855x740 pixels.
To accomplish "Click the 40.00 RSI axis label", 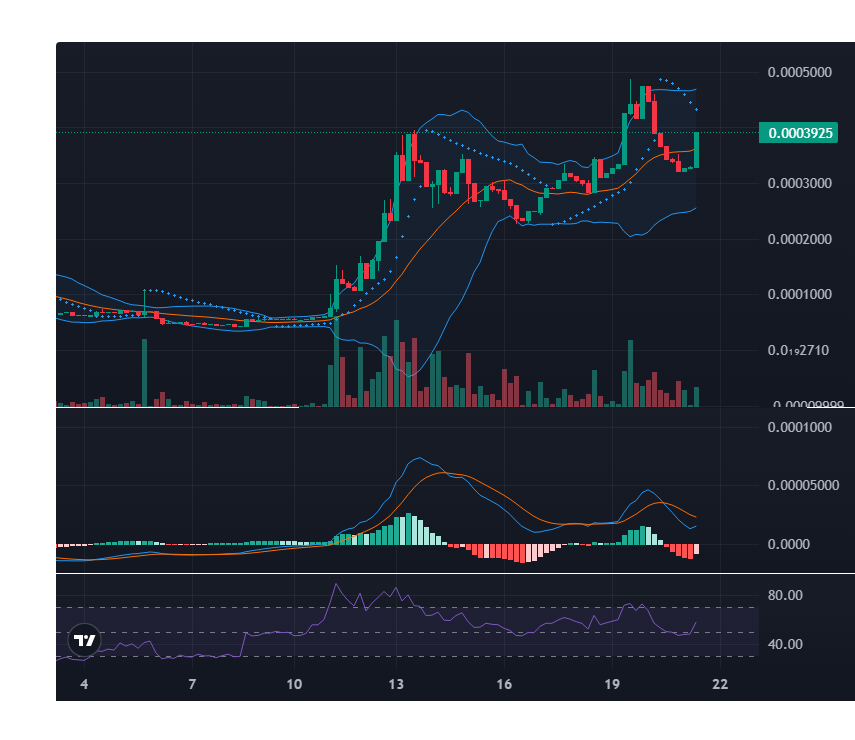I will [x=785, y=644].
